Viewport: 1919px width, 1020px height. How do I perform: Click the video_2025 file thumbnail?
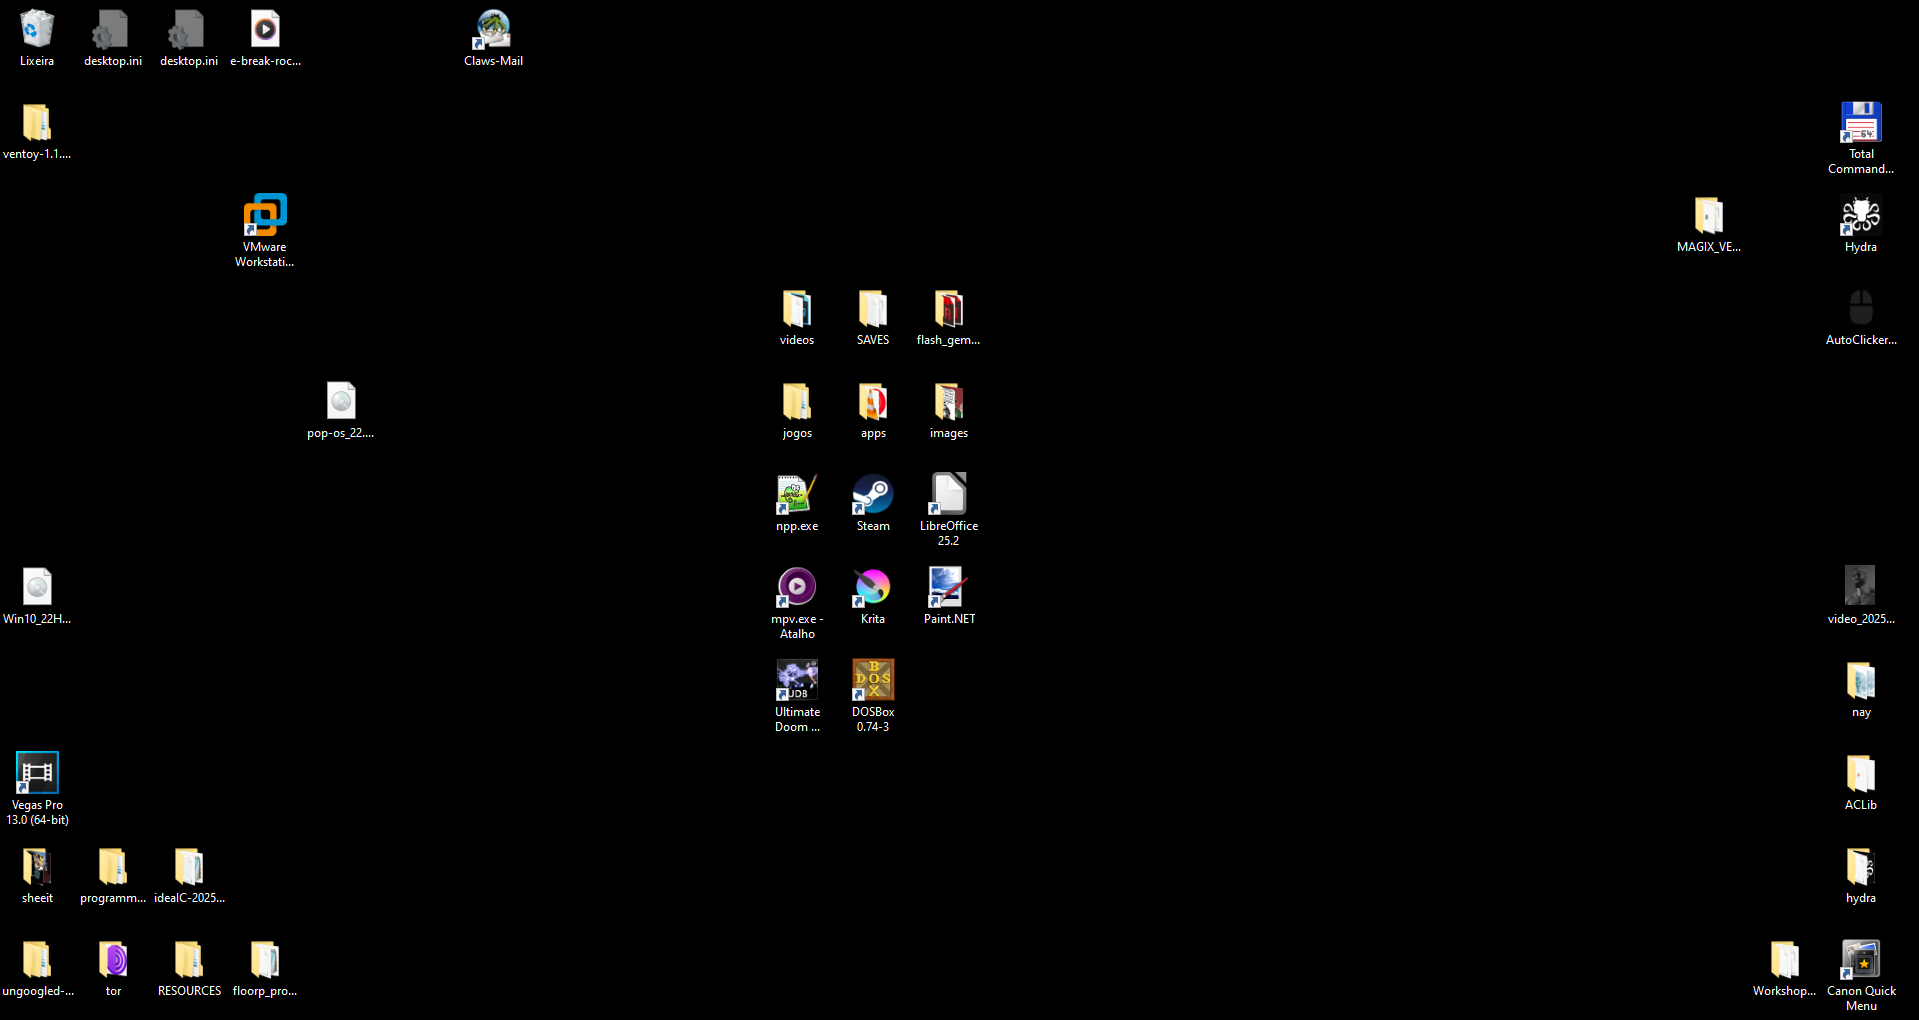[1860, 588]
